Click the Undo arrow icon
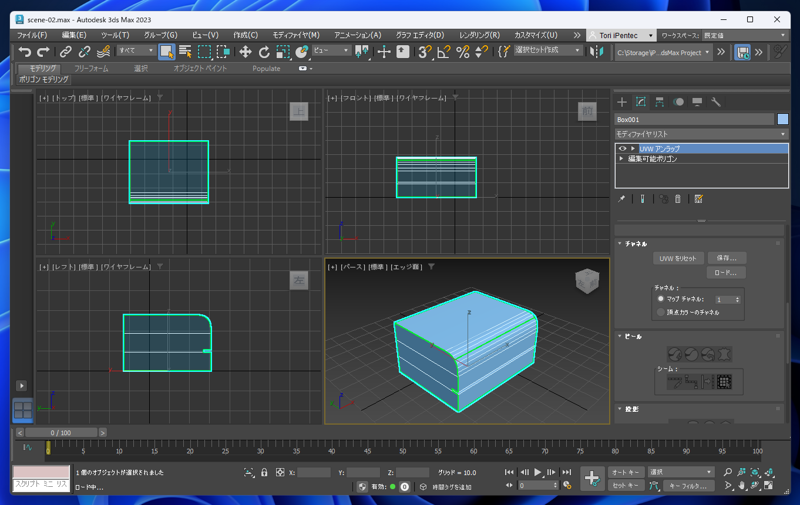Viewport: 800px width, 505px height. [x=24, y=52]
